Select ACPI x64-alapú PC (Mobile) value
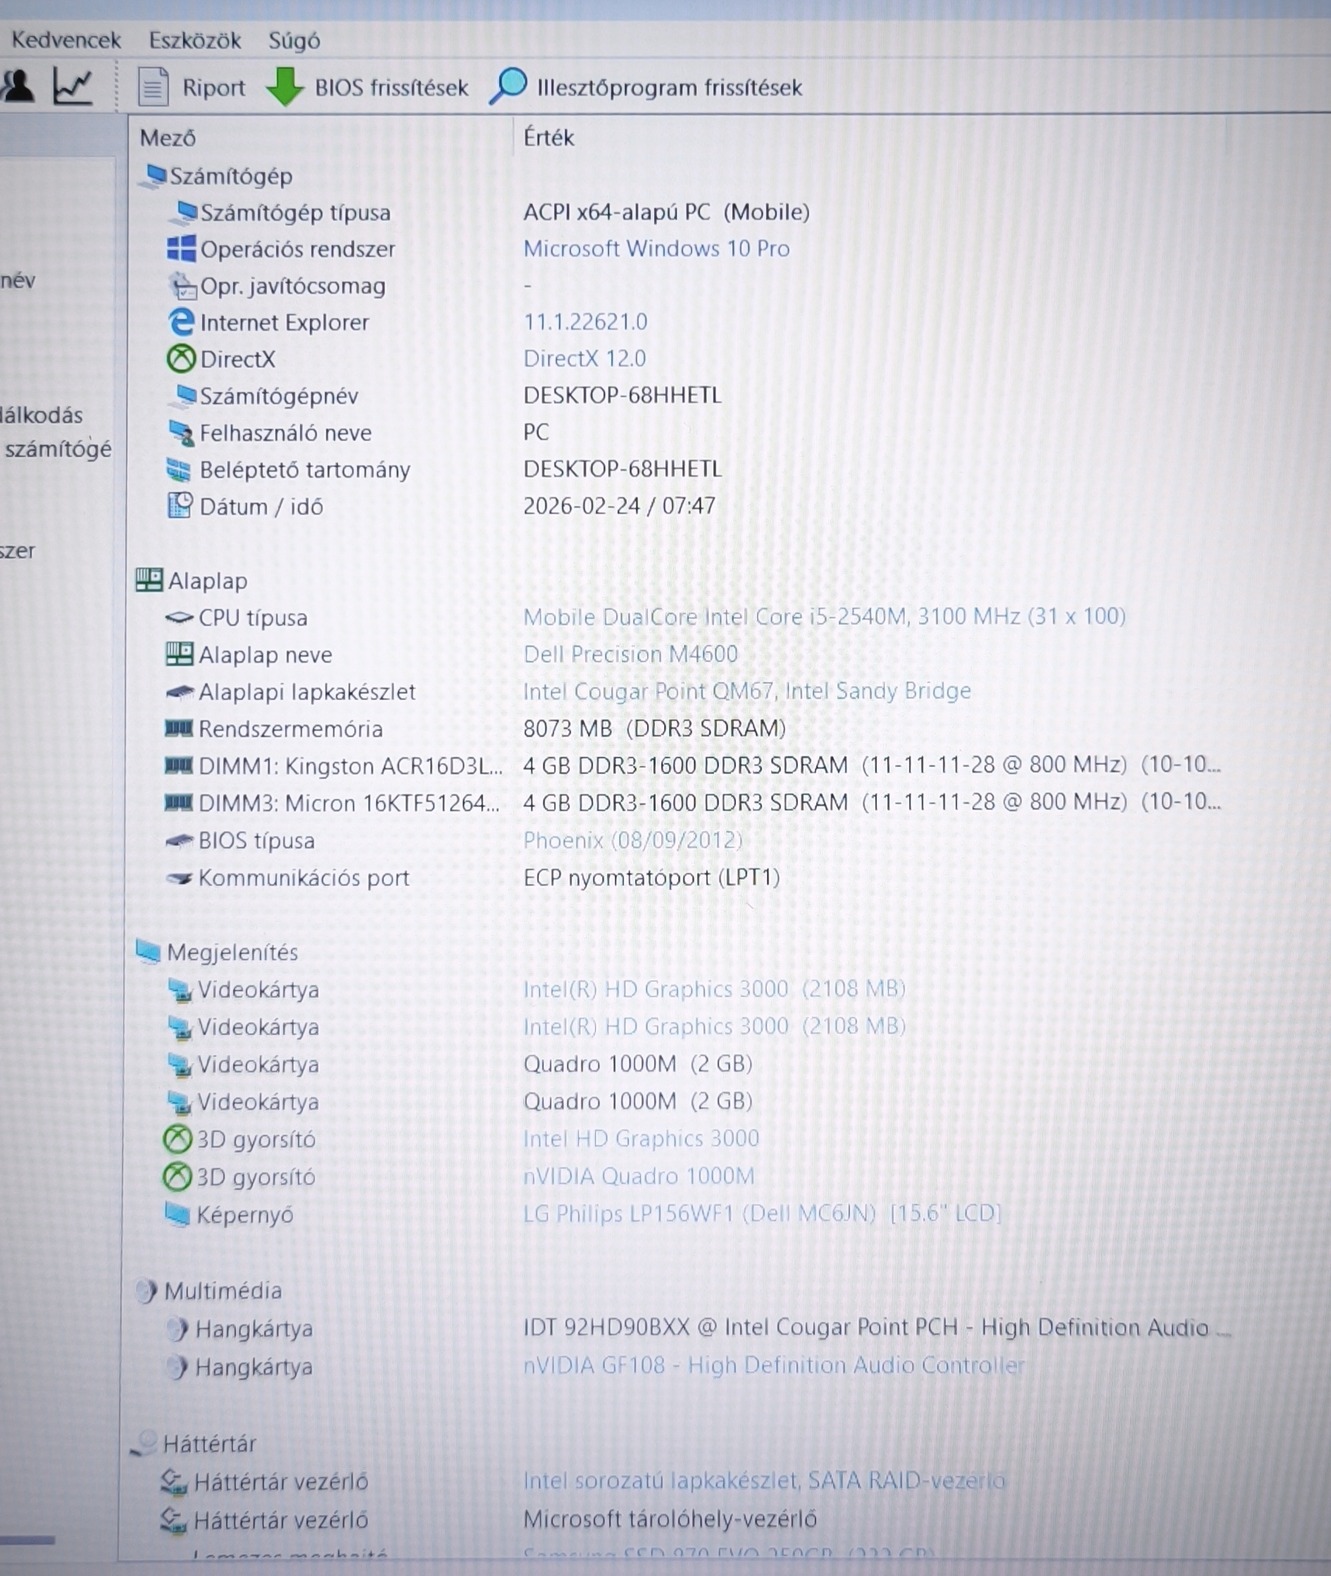The image size is (1331, 1576). click(x=666, y=212)
